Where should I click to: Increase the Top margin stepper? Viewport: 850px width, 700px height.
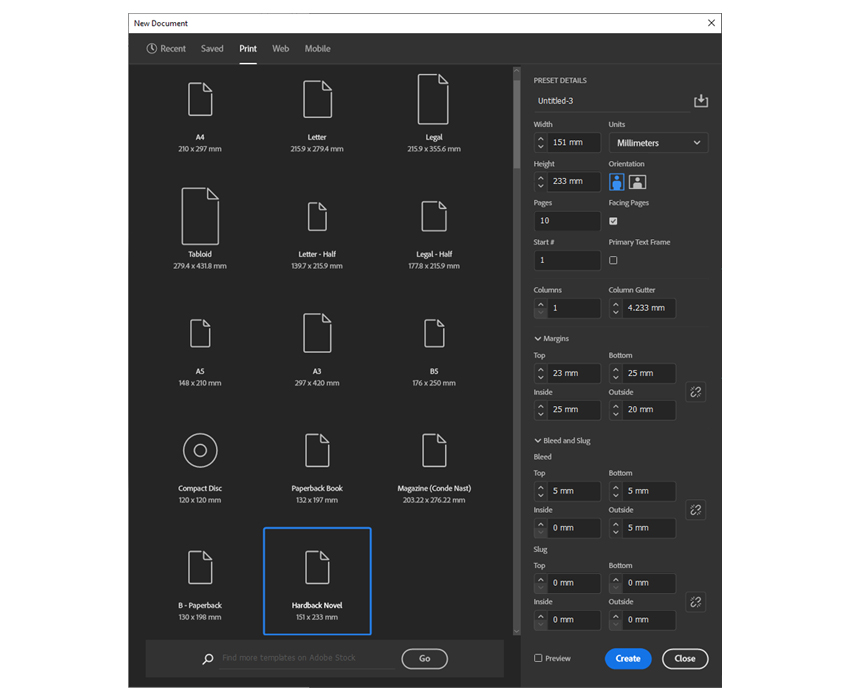540,369
